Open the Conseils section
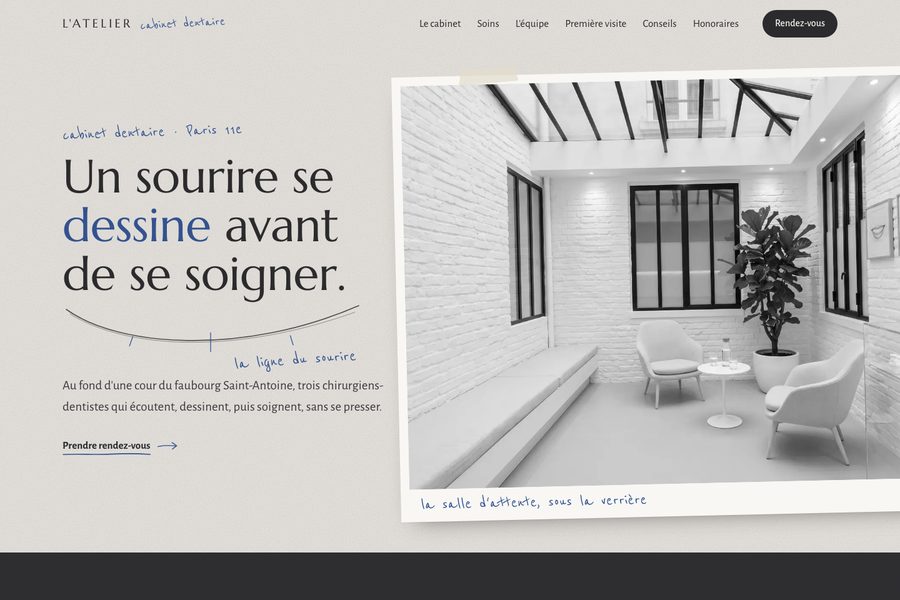900x600 pixels. coord(659,24)
